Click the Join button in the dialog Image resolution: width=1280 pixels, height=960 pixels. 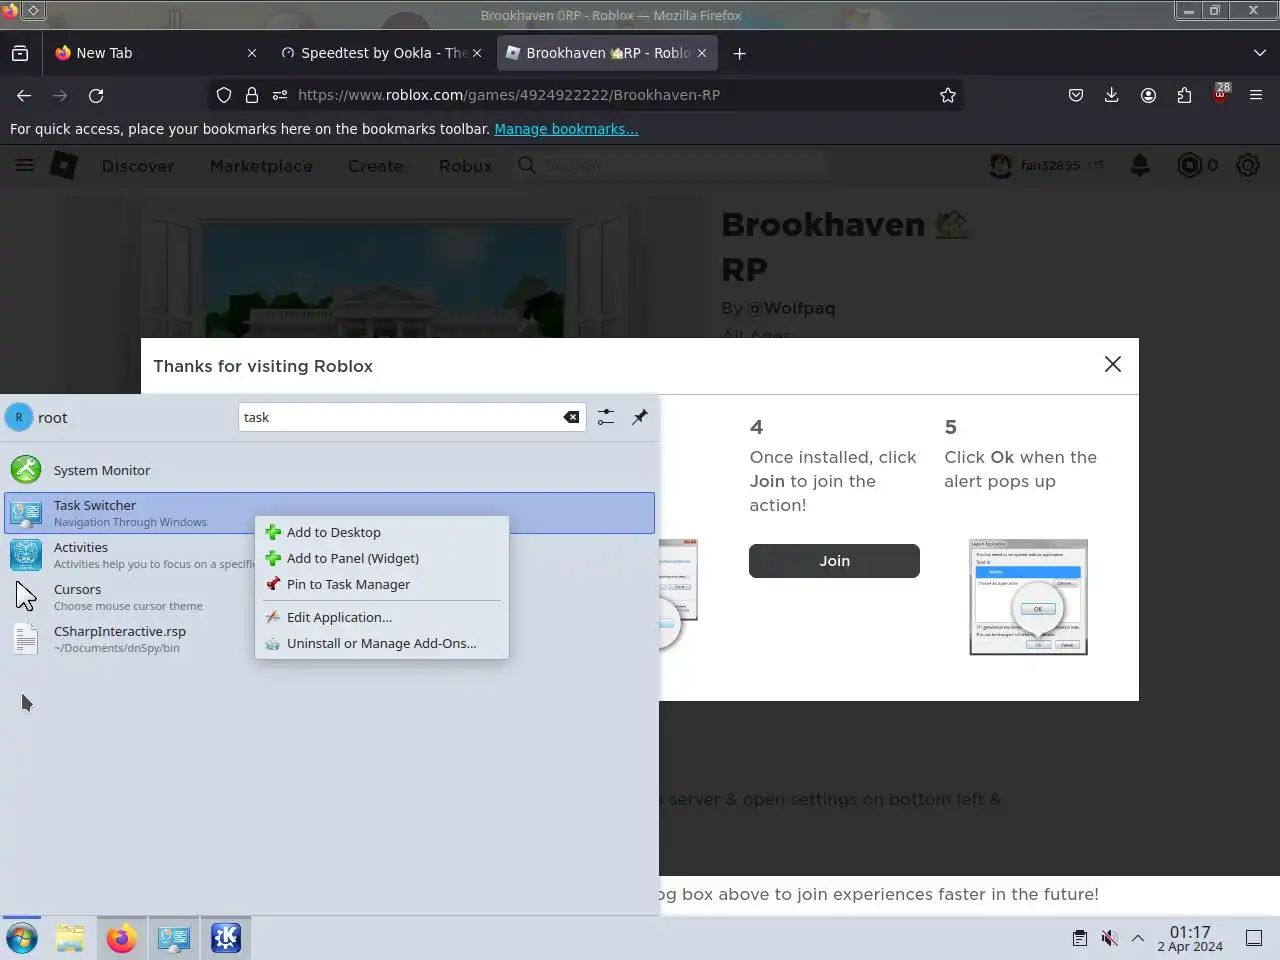point(834,561)
